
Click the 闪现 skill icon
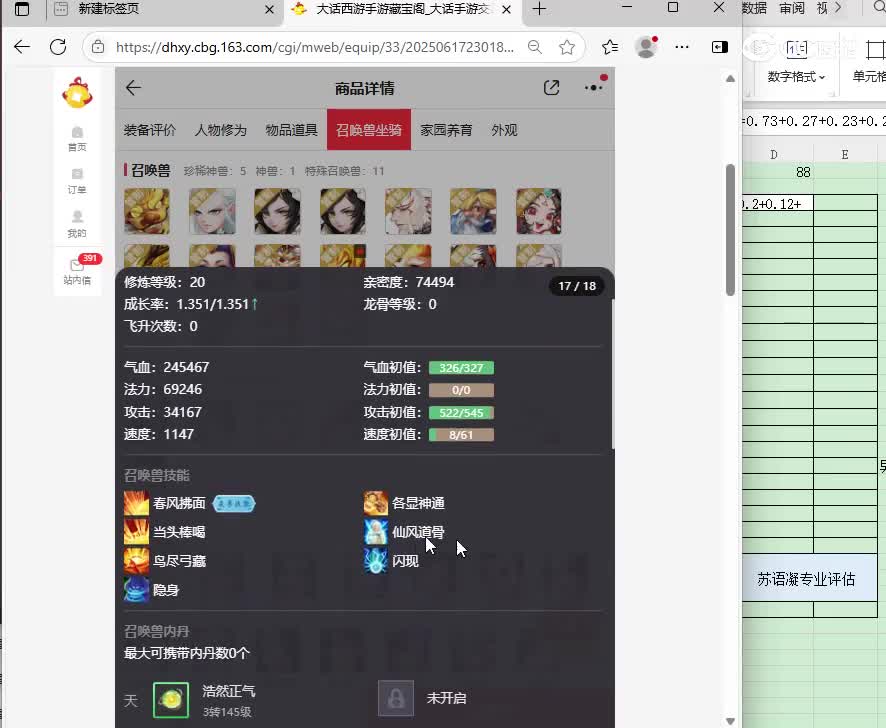pyautogui.click(x=376, y=561)
